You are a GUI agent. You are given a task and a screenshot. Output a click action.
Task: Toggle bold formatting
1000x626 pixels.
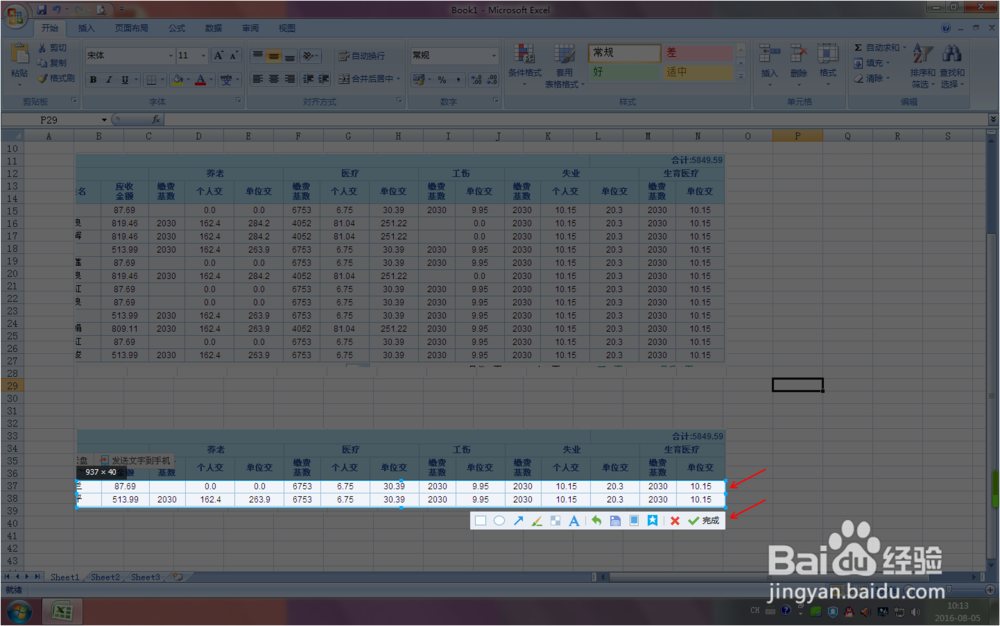(93, 80)
